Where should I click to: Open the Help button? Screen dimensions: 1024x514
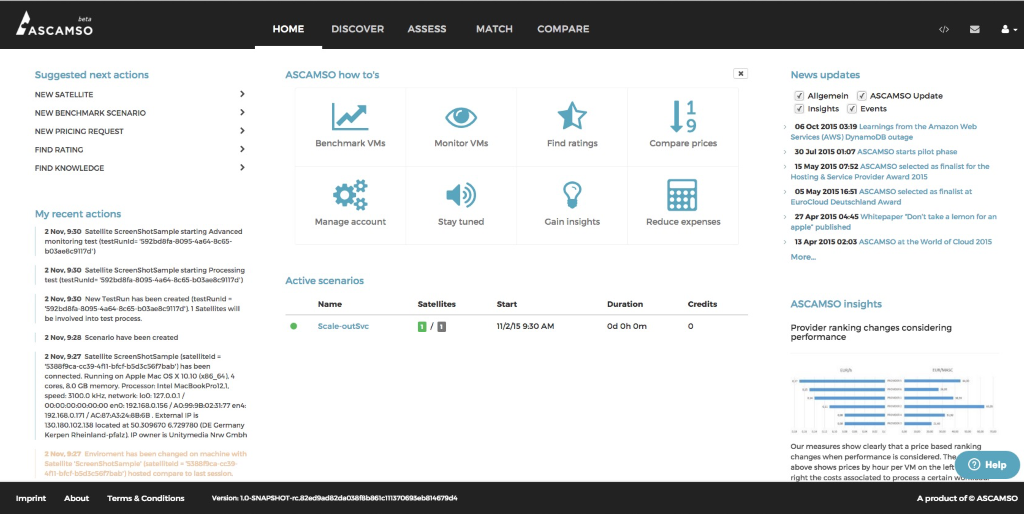coord(987,465)
